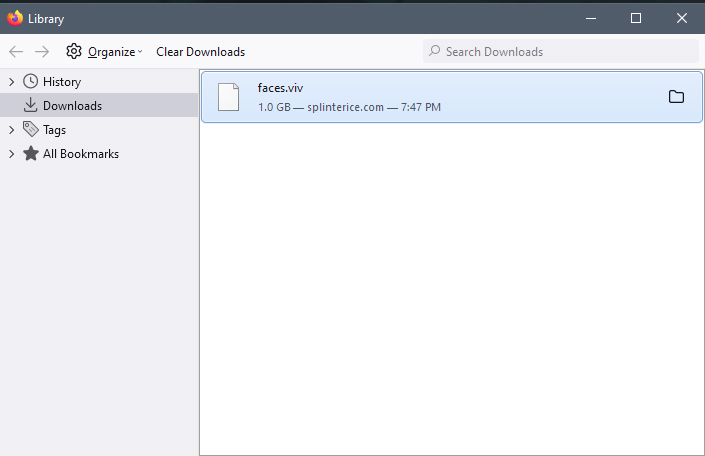Click the faces.viv file icon
The width and height of the screenshot is (705, 456).
pos(228,97)
